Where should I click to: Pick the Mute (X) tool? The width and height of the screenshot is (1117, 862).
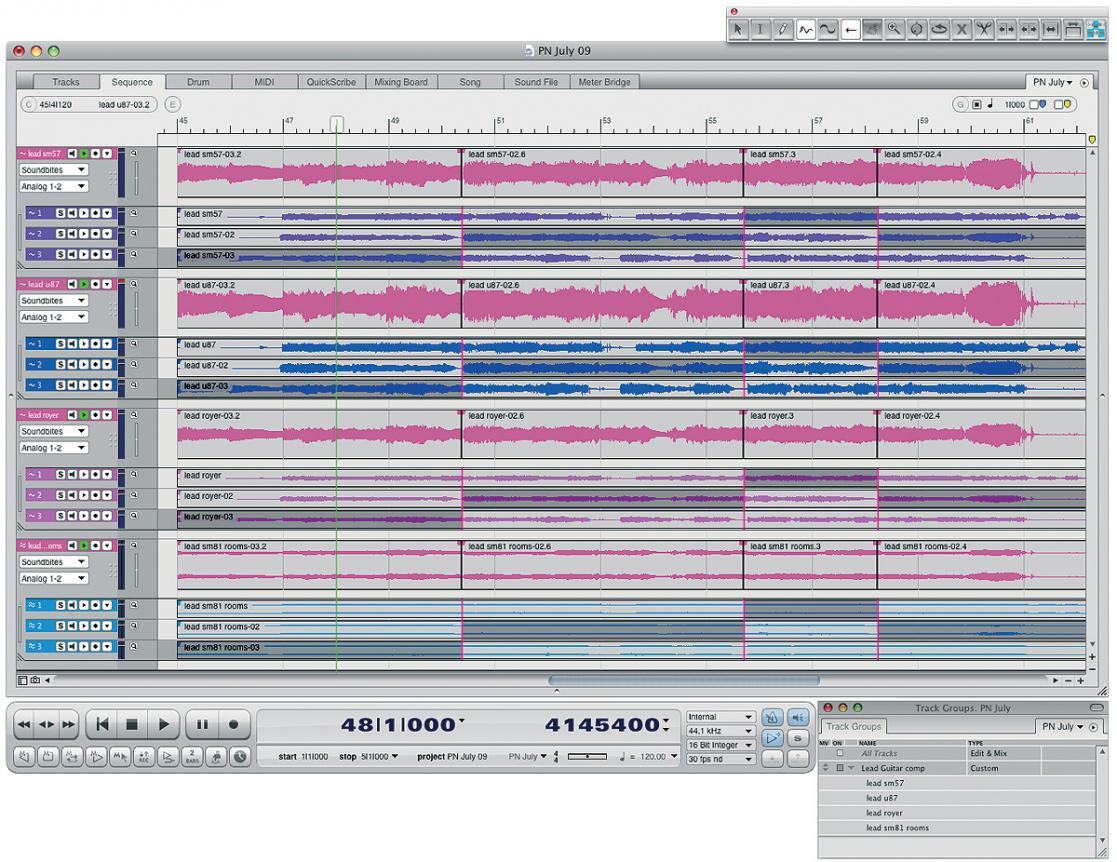pyautogui.click(x=962, y=30)
